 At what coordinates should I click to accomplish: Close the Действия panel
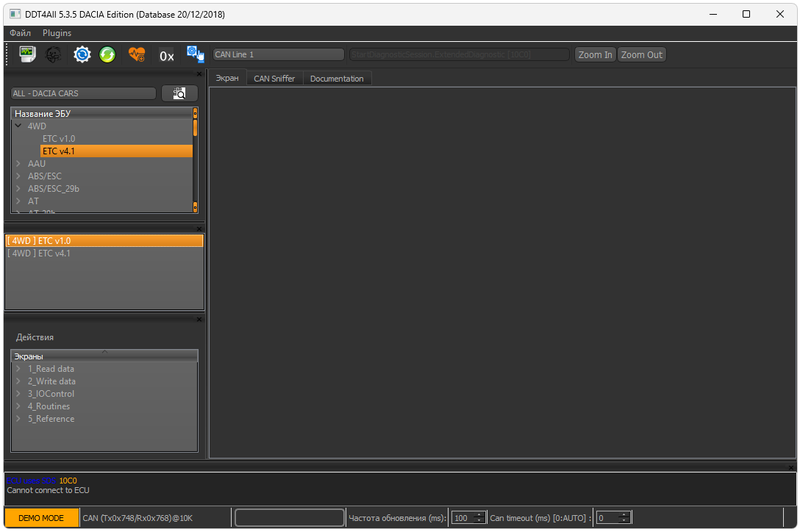(x=199, y=319)
